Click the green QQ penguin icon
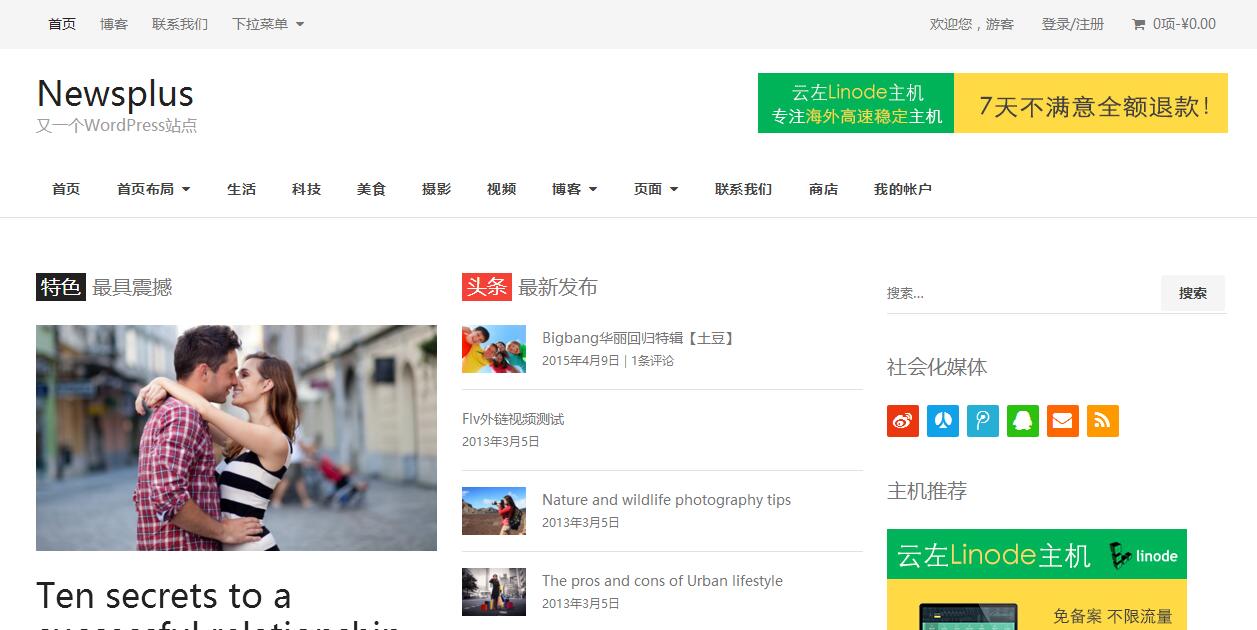 [x=1023, y=421]
